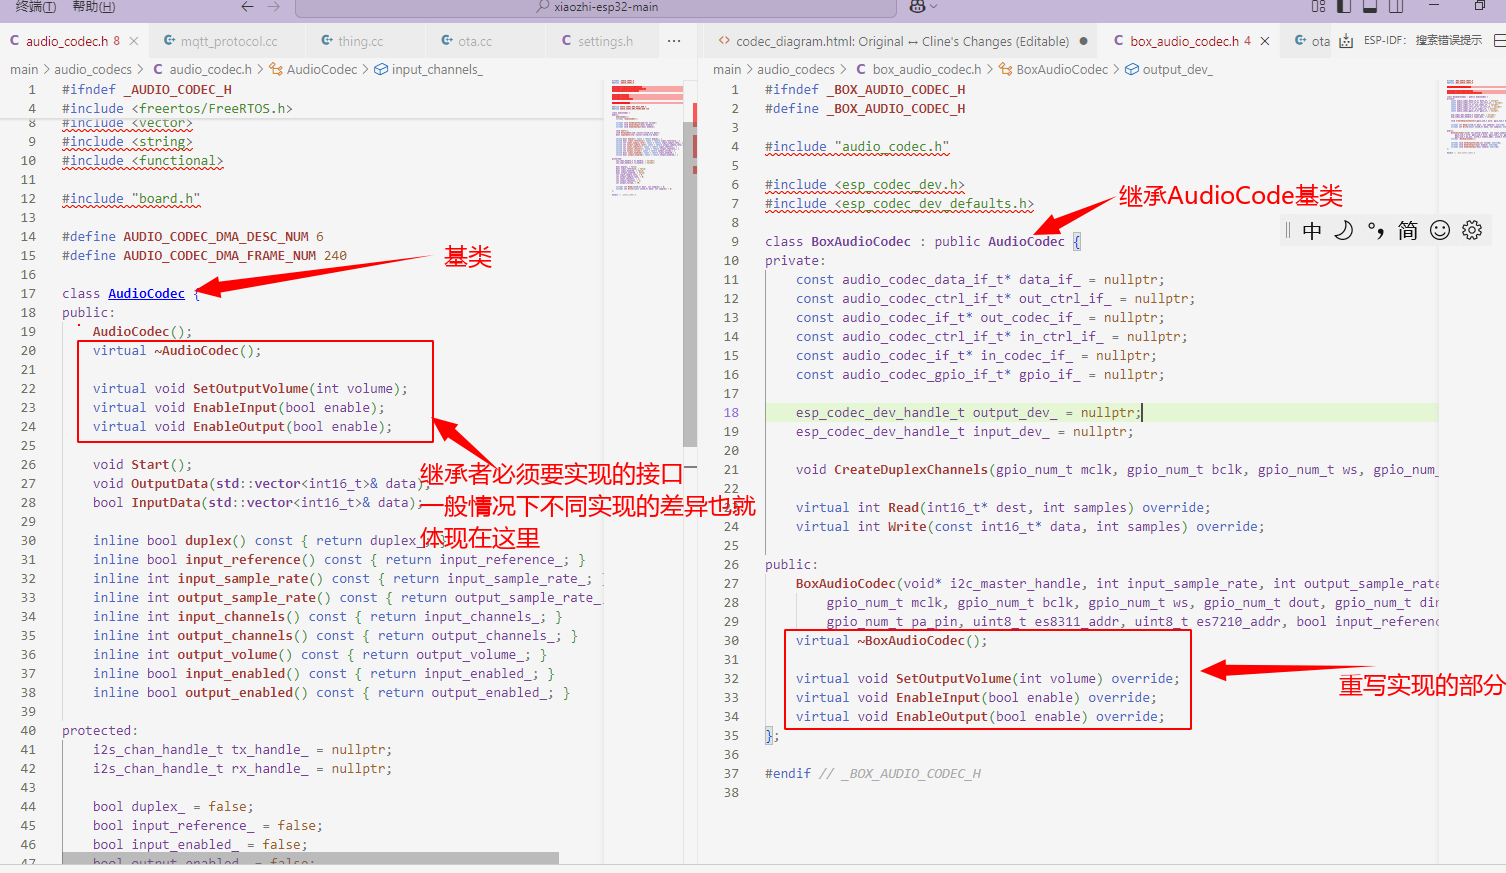Screen dimensions: 1506x873
Task: Click 'AUDIO_CODEC_DMA_FRAME_NUM 240' define line
Action: point(204,255)
